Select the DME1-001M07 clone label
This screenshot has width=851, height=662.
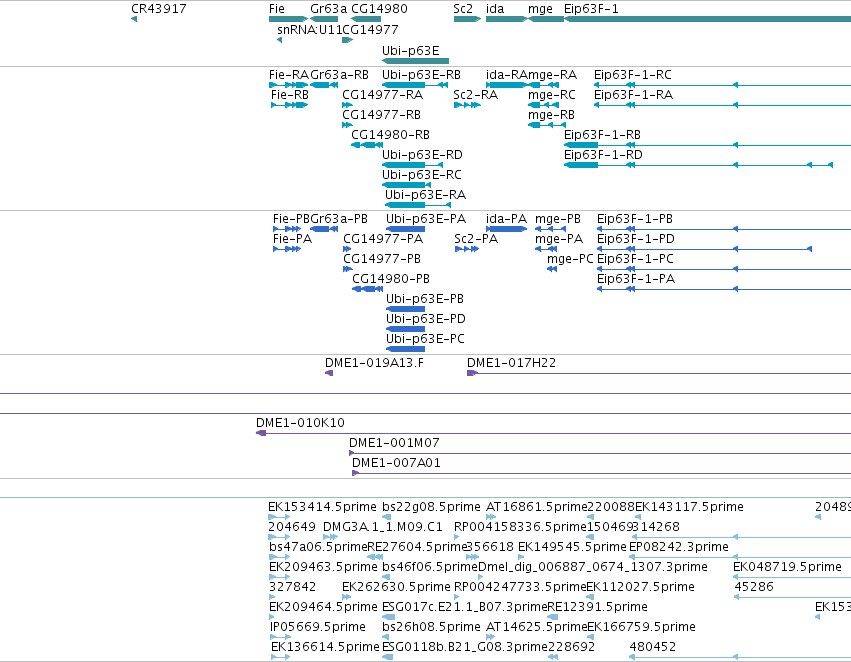pos(395,443)
